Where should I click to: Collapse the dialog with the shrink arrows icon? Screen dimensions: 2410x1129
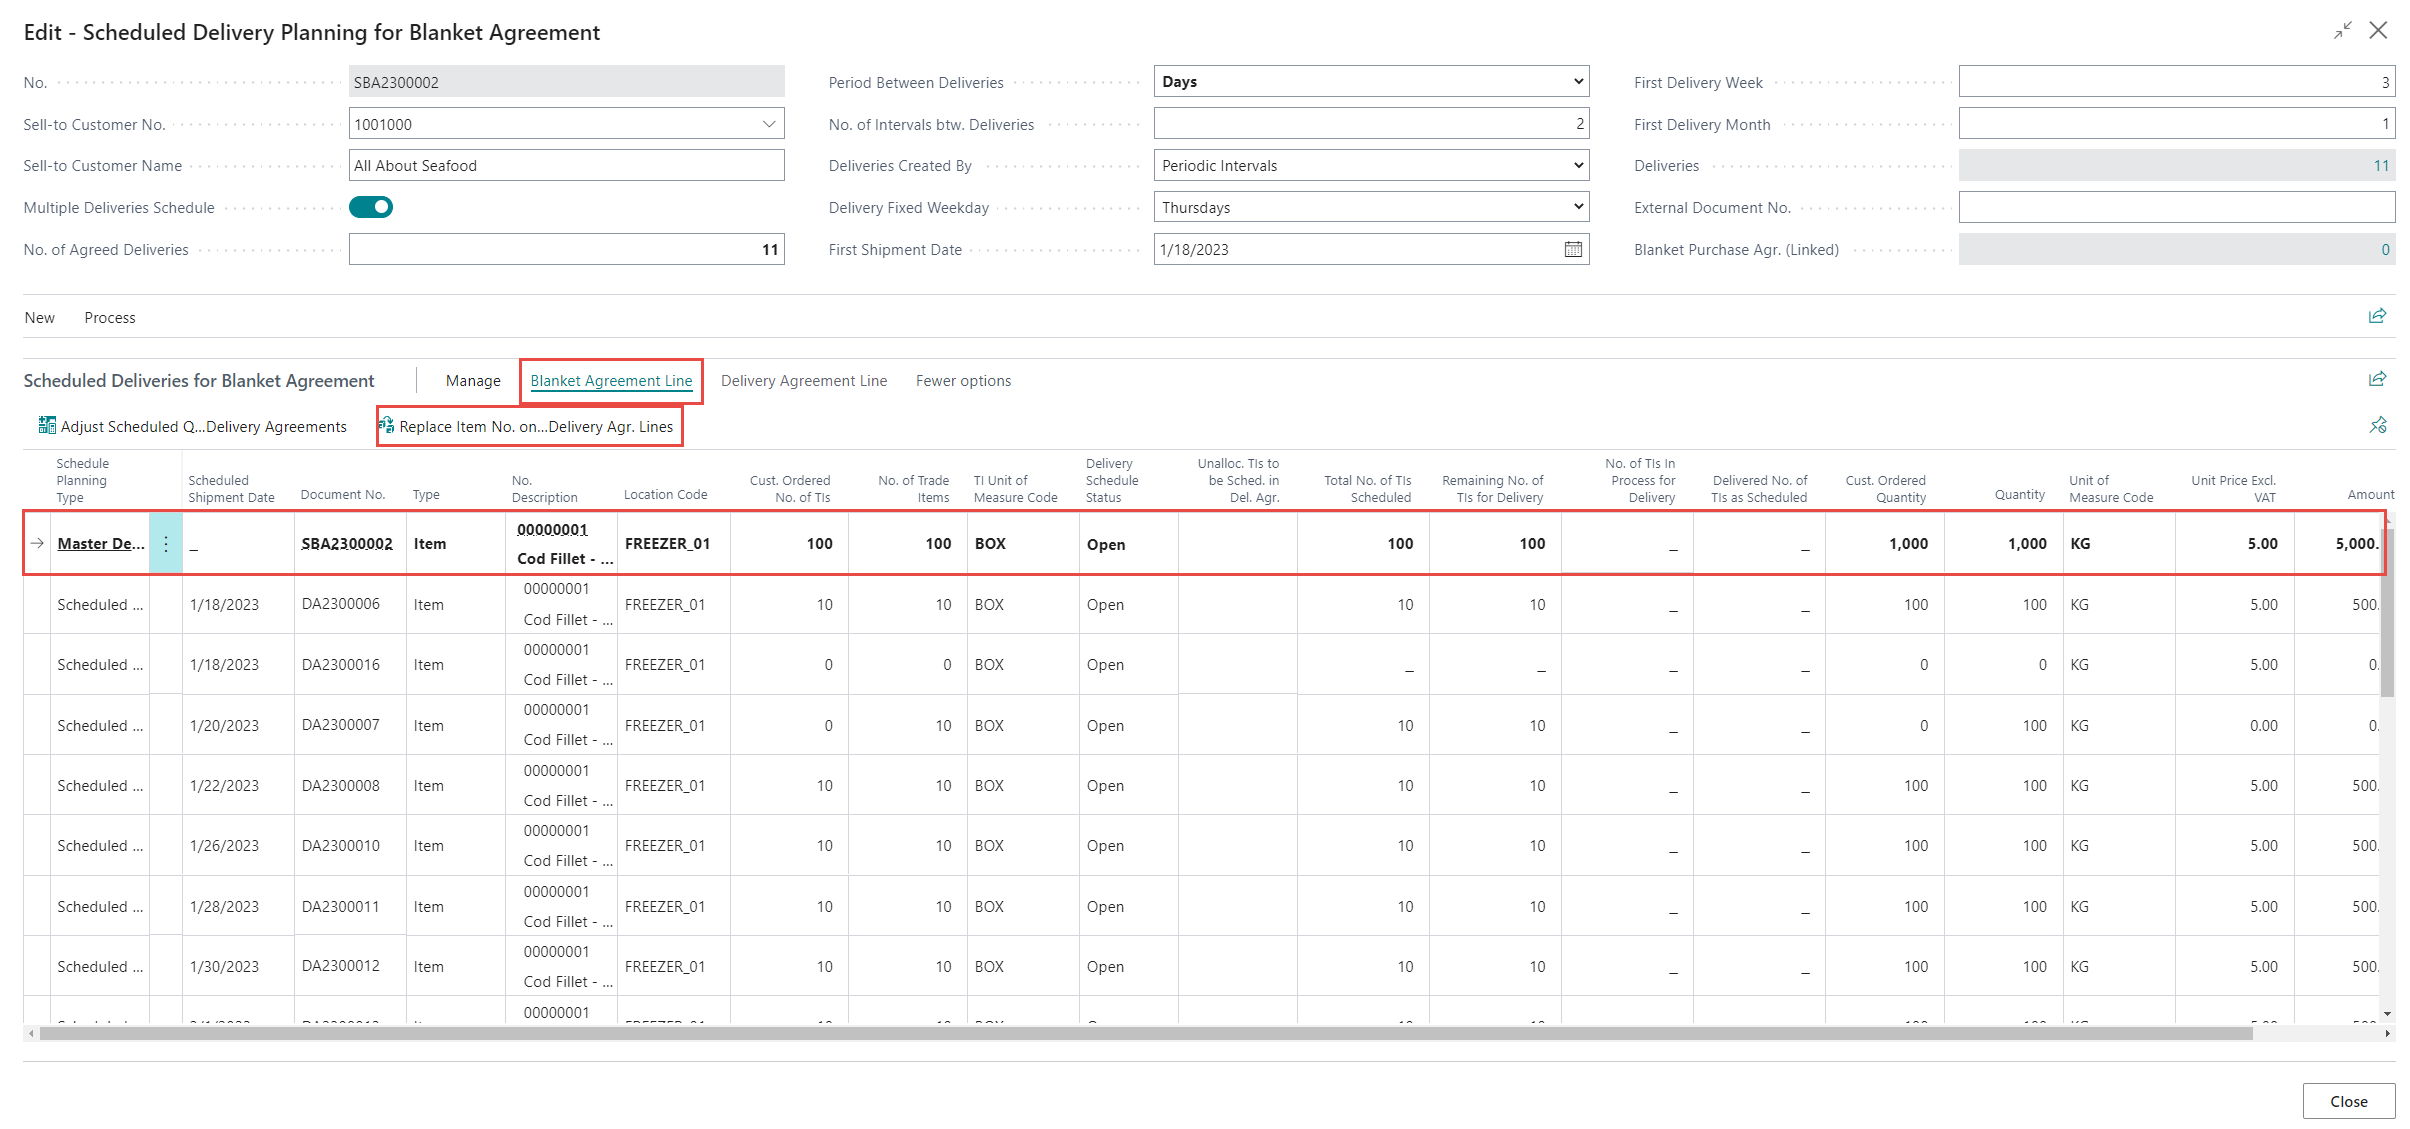pyautogui.click(x=2342, y=31)
